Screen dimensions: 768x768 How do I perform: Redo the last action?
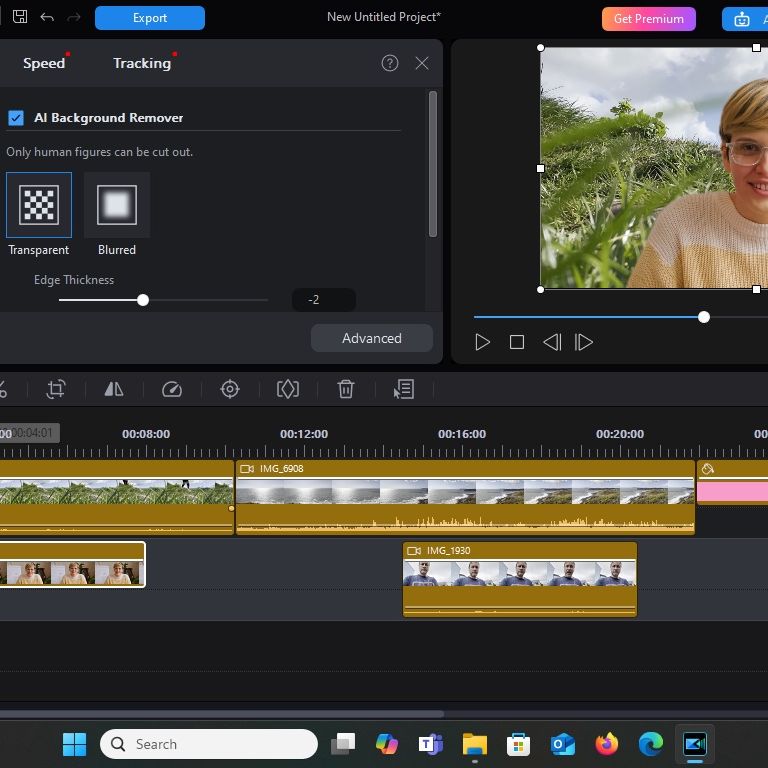(74, 17)
